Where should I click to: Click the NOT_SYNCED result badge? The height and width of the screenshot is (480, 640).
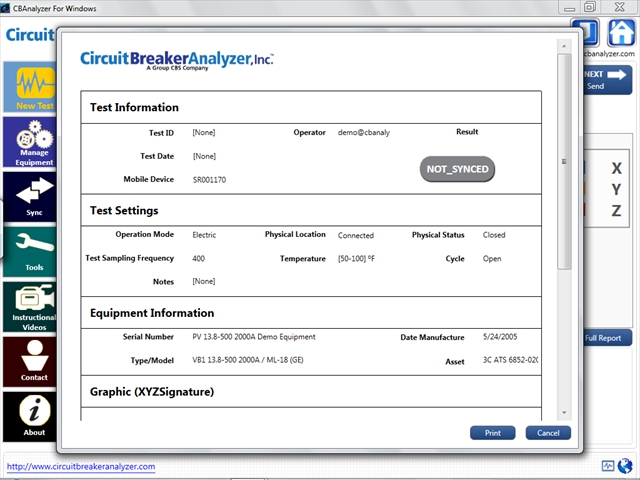coord(458,169)
